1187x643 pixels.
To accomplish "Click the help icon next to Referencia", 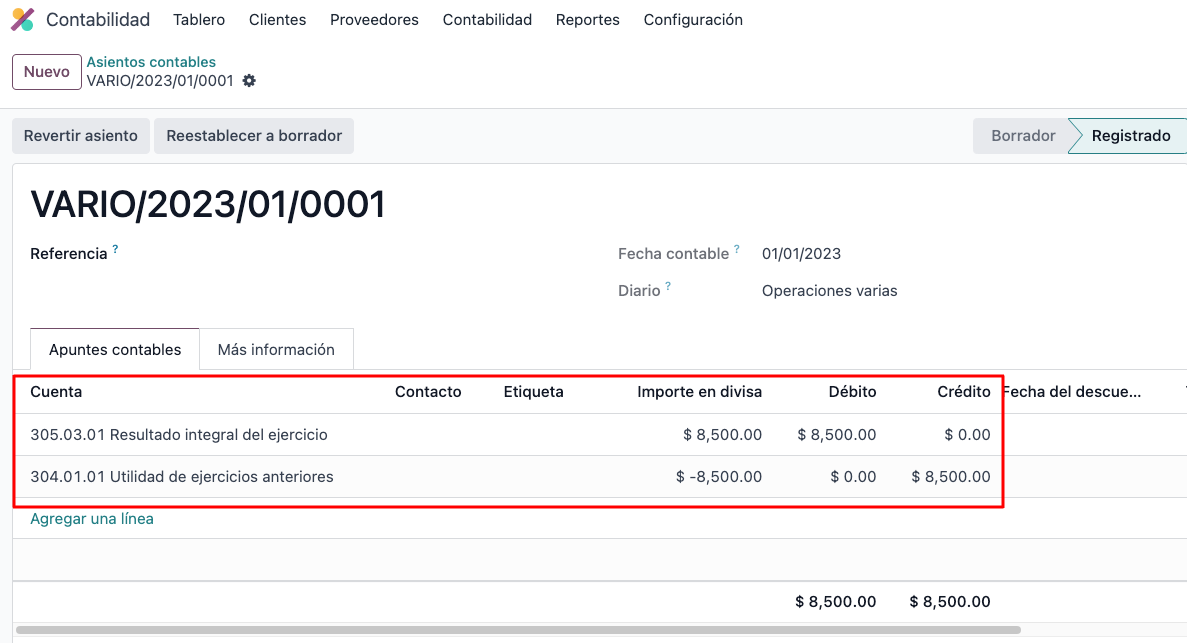I will 115,249.
